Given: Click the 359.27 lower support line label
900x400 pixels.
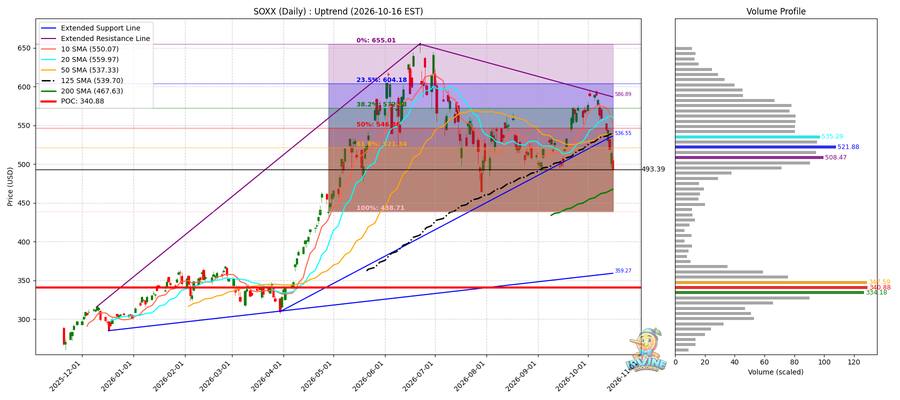Looking at the screenshot, I should pos(623,270).
